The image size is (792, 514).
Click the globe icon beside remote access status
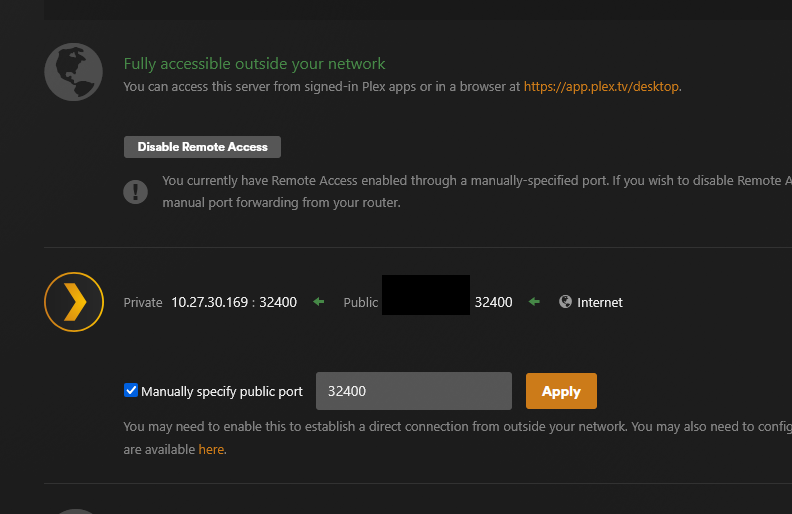[74, 72]
